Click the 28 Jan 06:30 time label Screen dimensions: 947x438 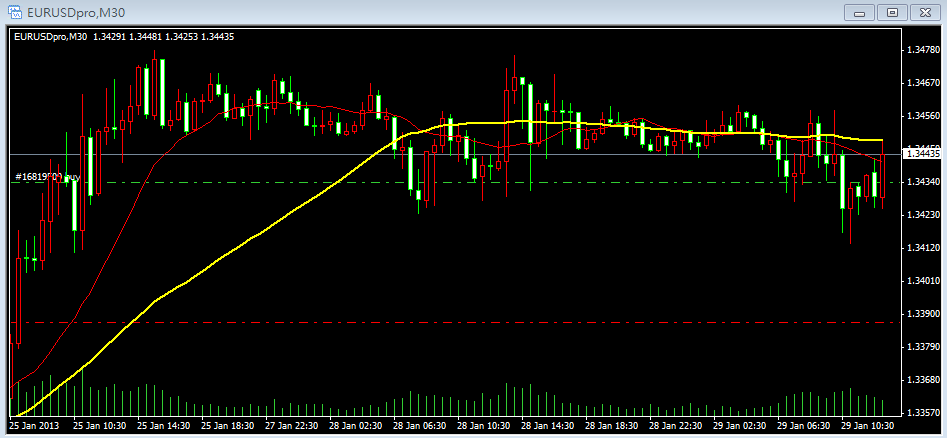(420, 425)
